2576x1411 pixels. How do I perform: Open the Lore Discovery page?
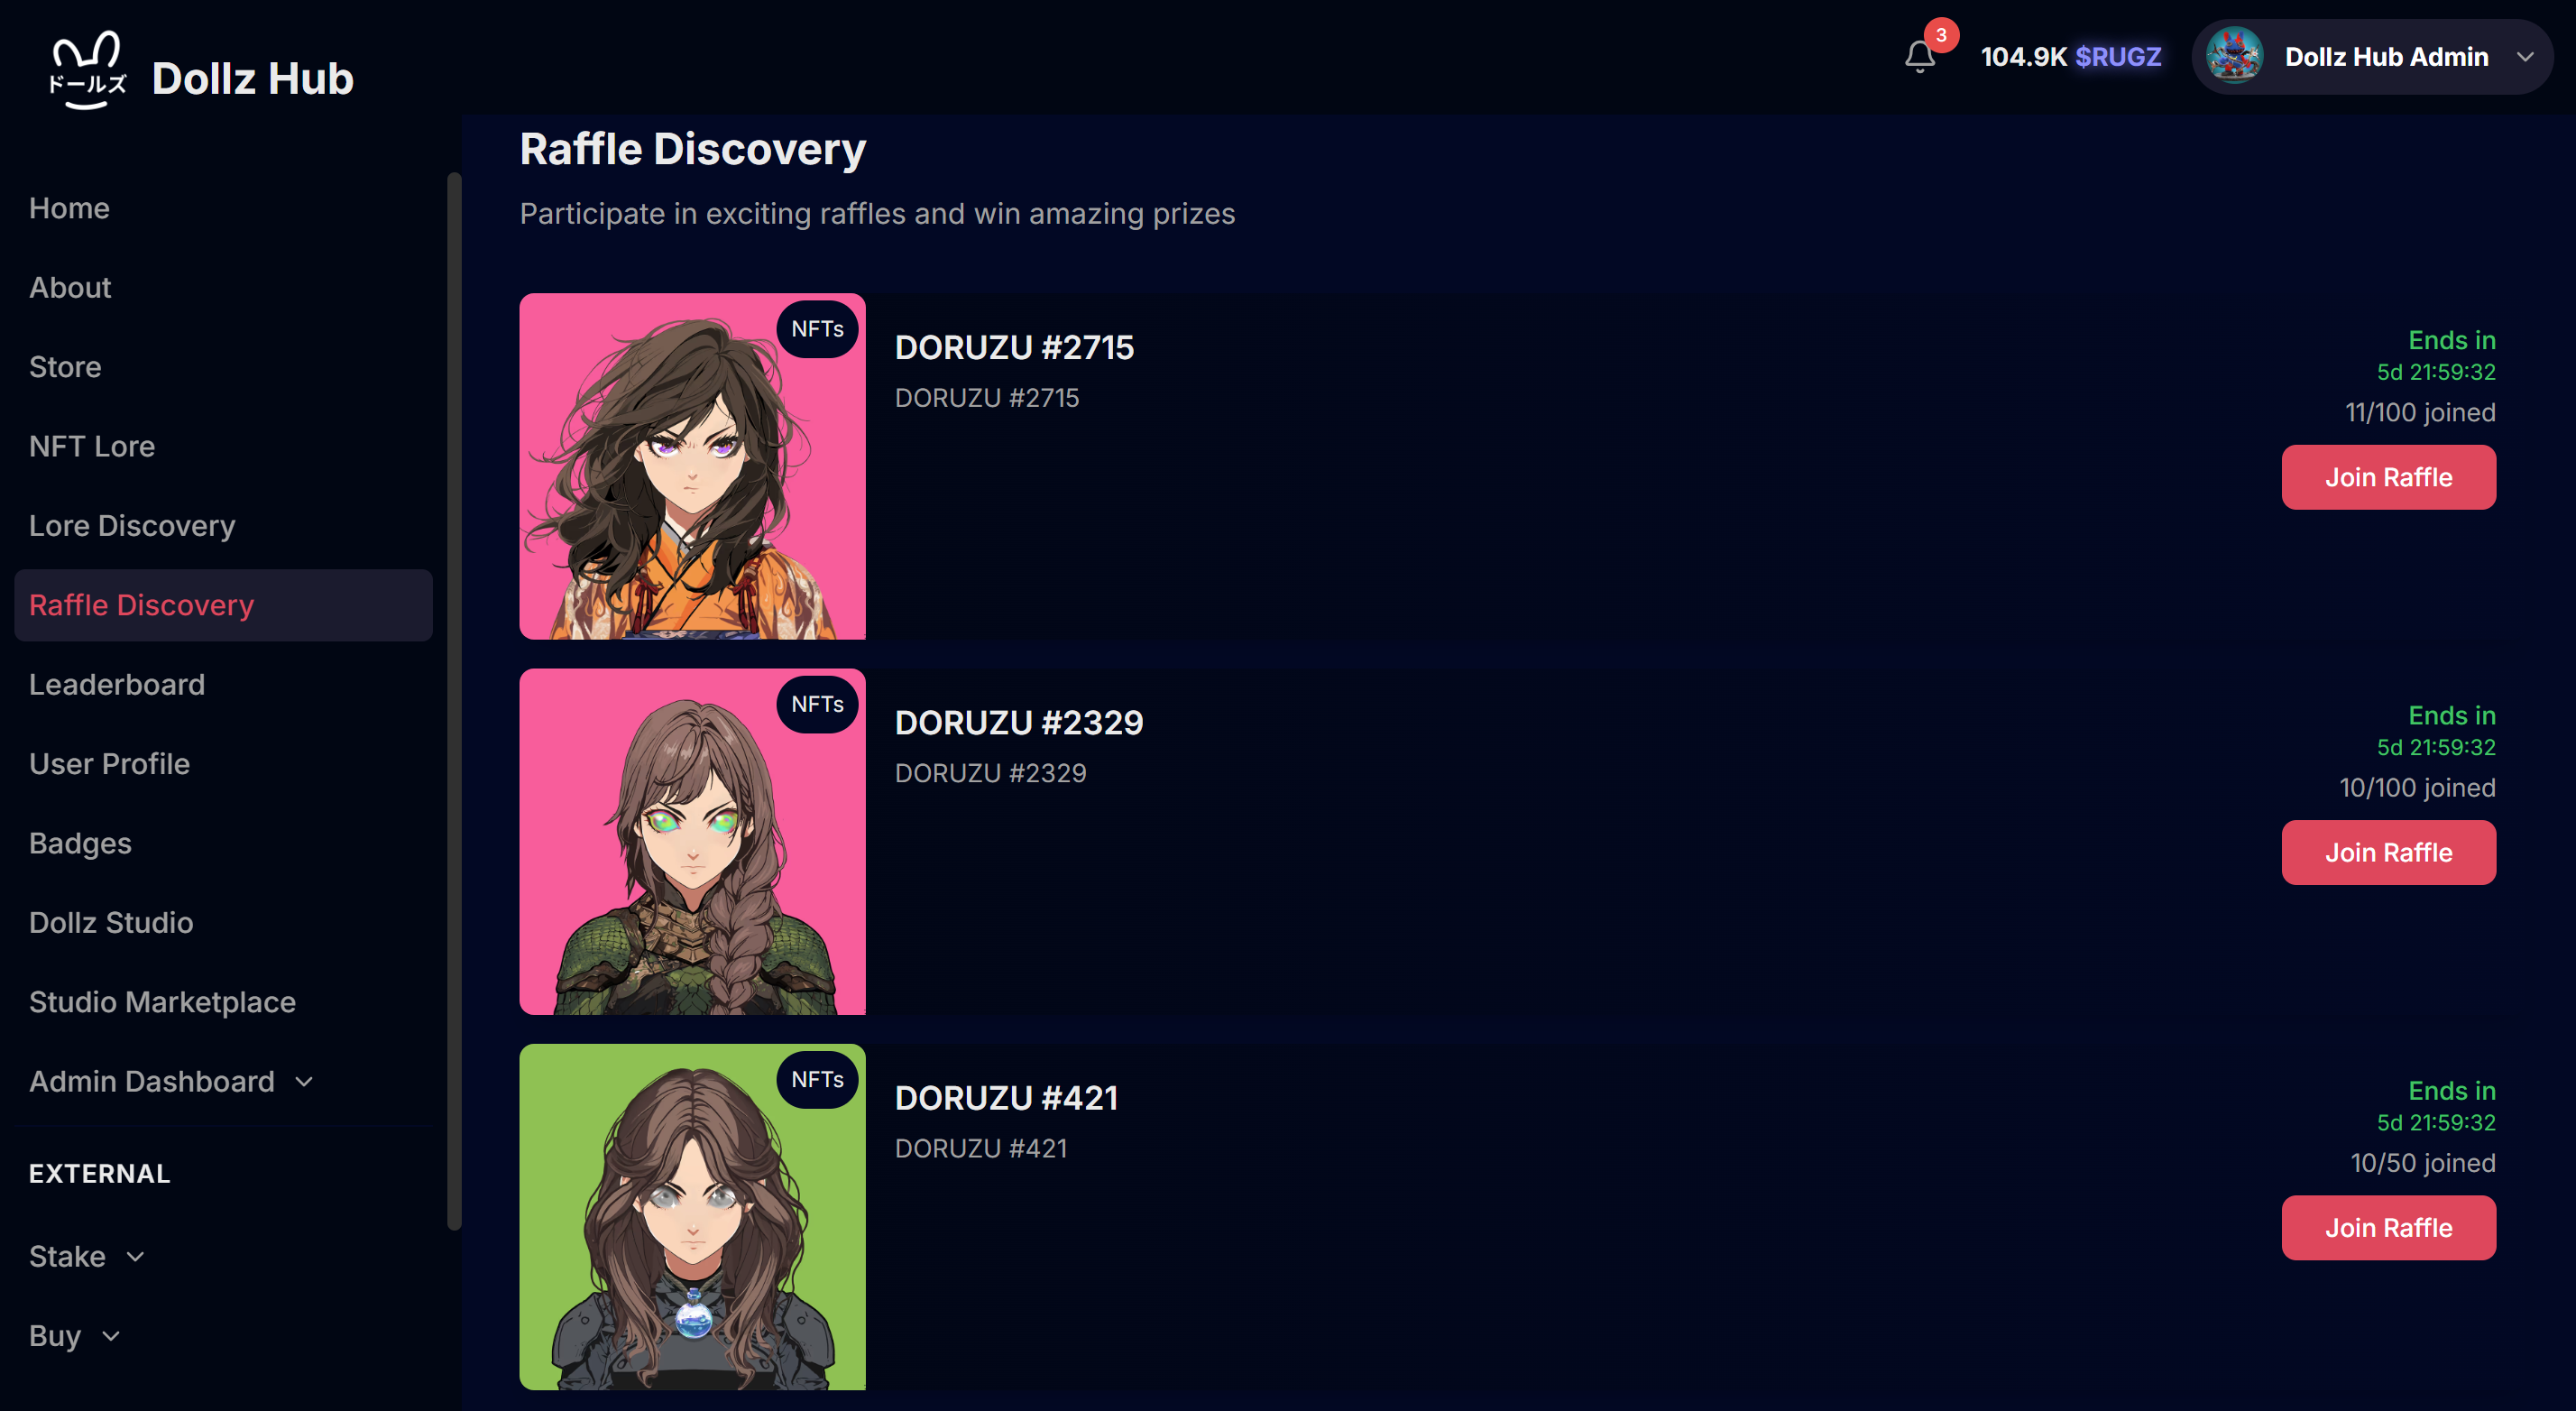click(132, 525)
